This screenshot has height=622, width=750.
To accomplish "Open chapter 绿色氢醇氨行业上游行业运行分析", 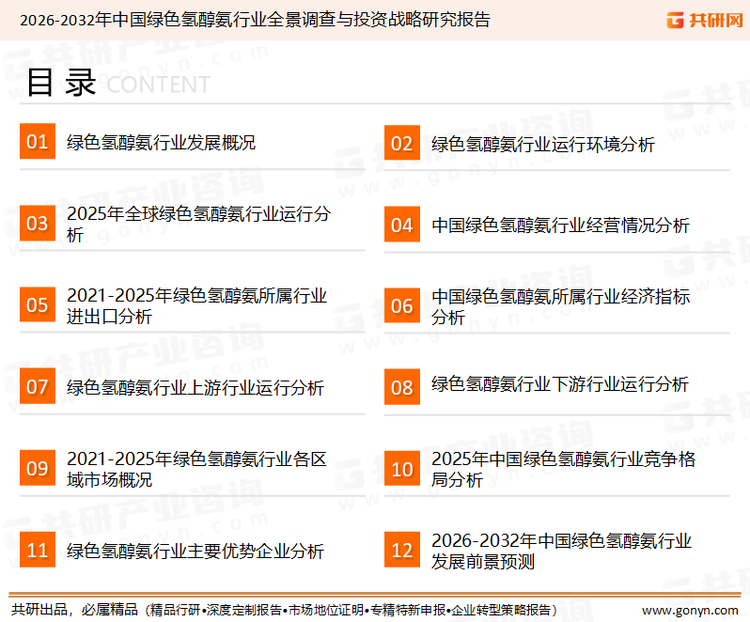I will click(x=195, y=388).
